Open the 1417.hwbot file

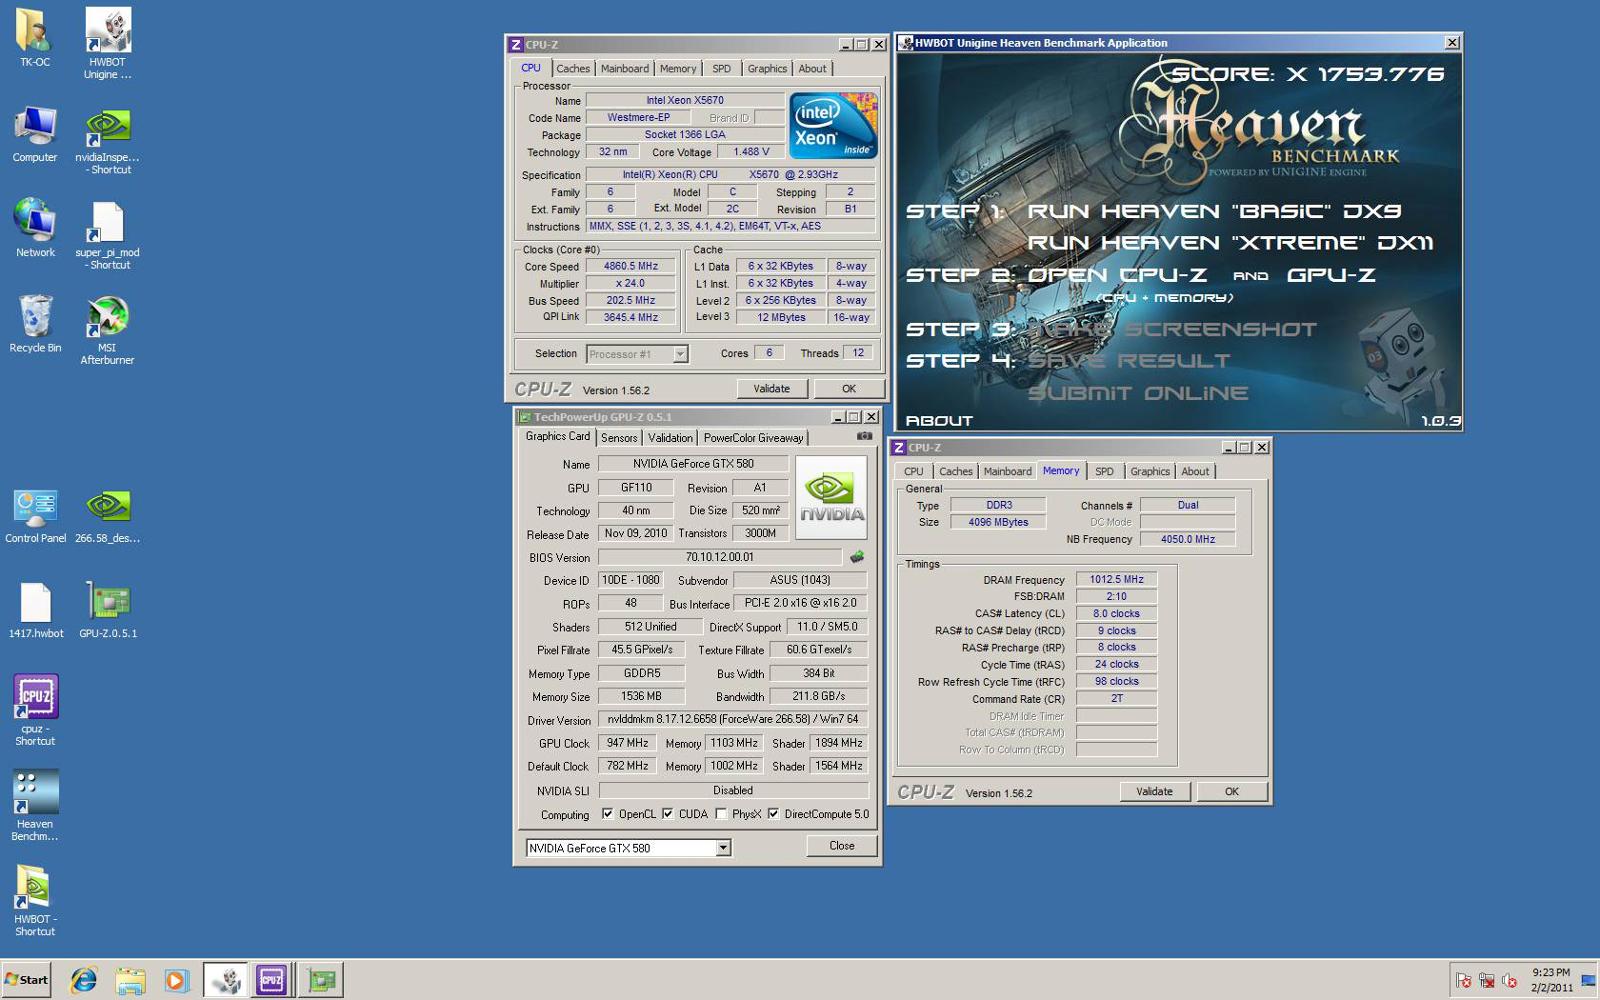[x=35, y=610]
